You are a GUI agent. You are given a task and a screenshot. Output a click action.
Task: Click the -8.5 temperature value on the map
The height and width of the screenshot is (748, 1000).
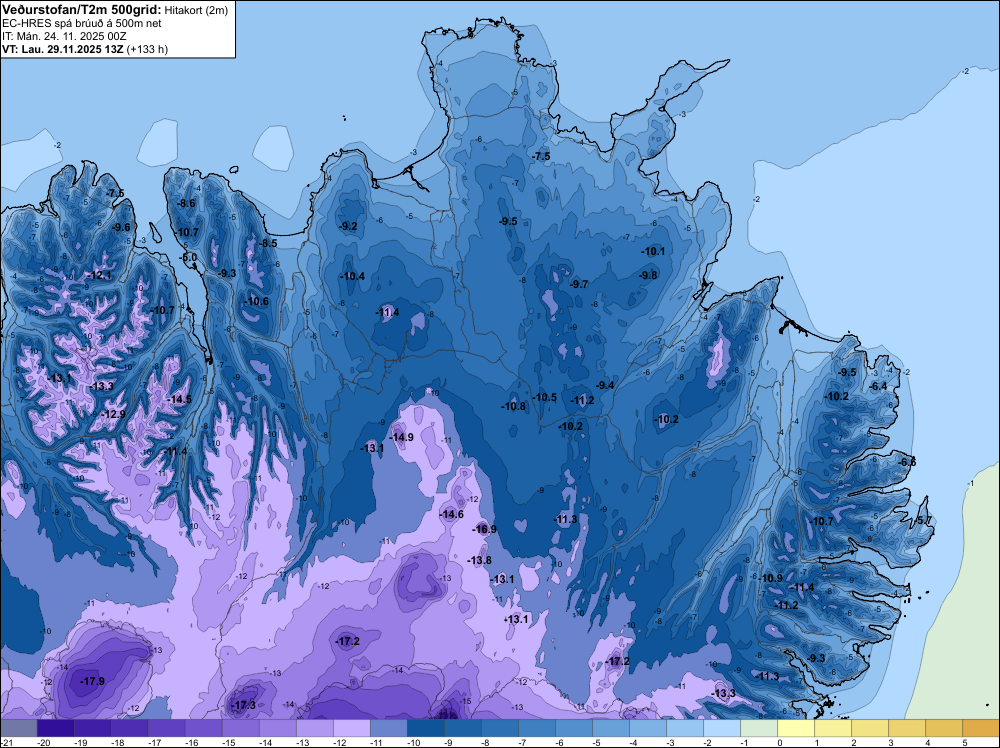coord(268,243)
